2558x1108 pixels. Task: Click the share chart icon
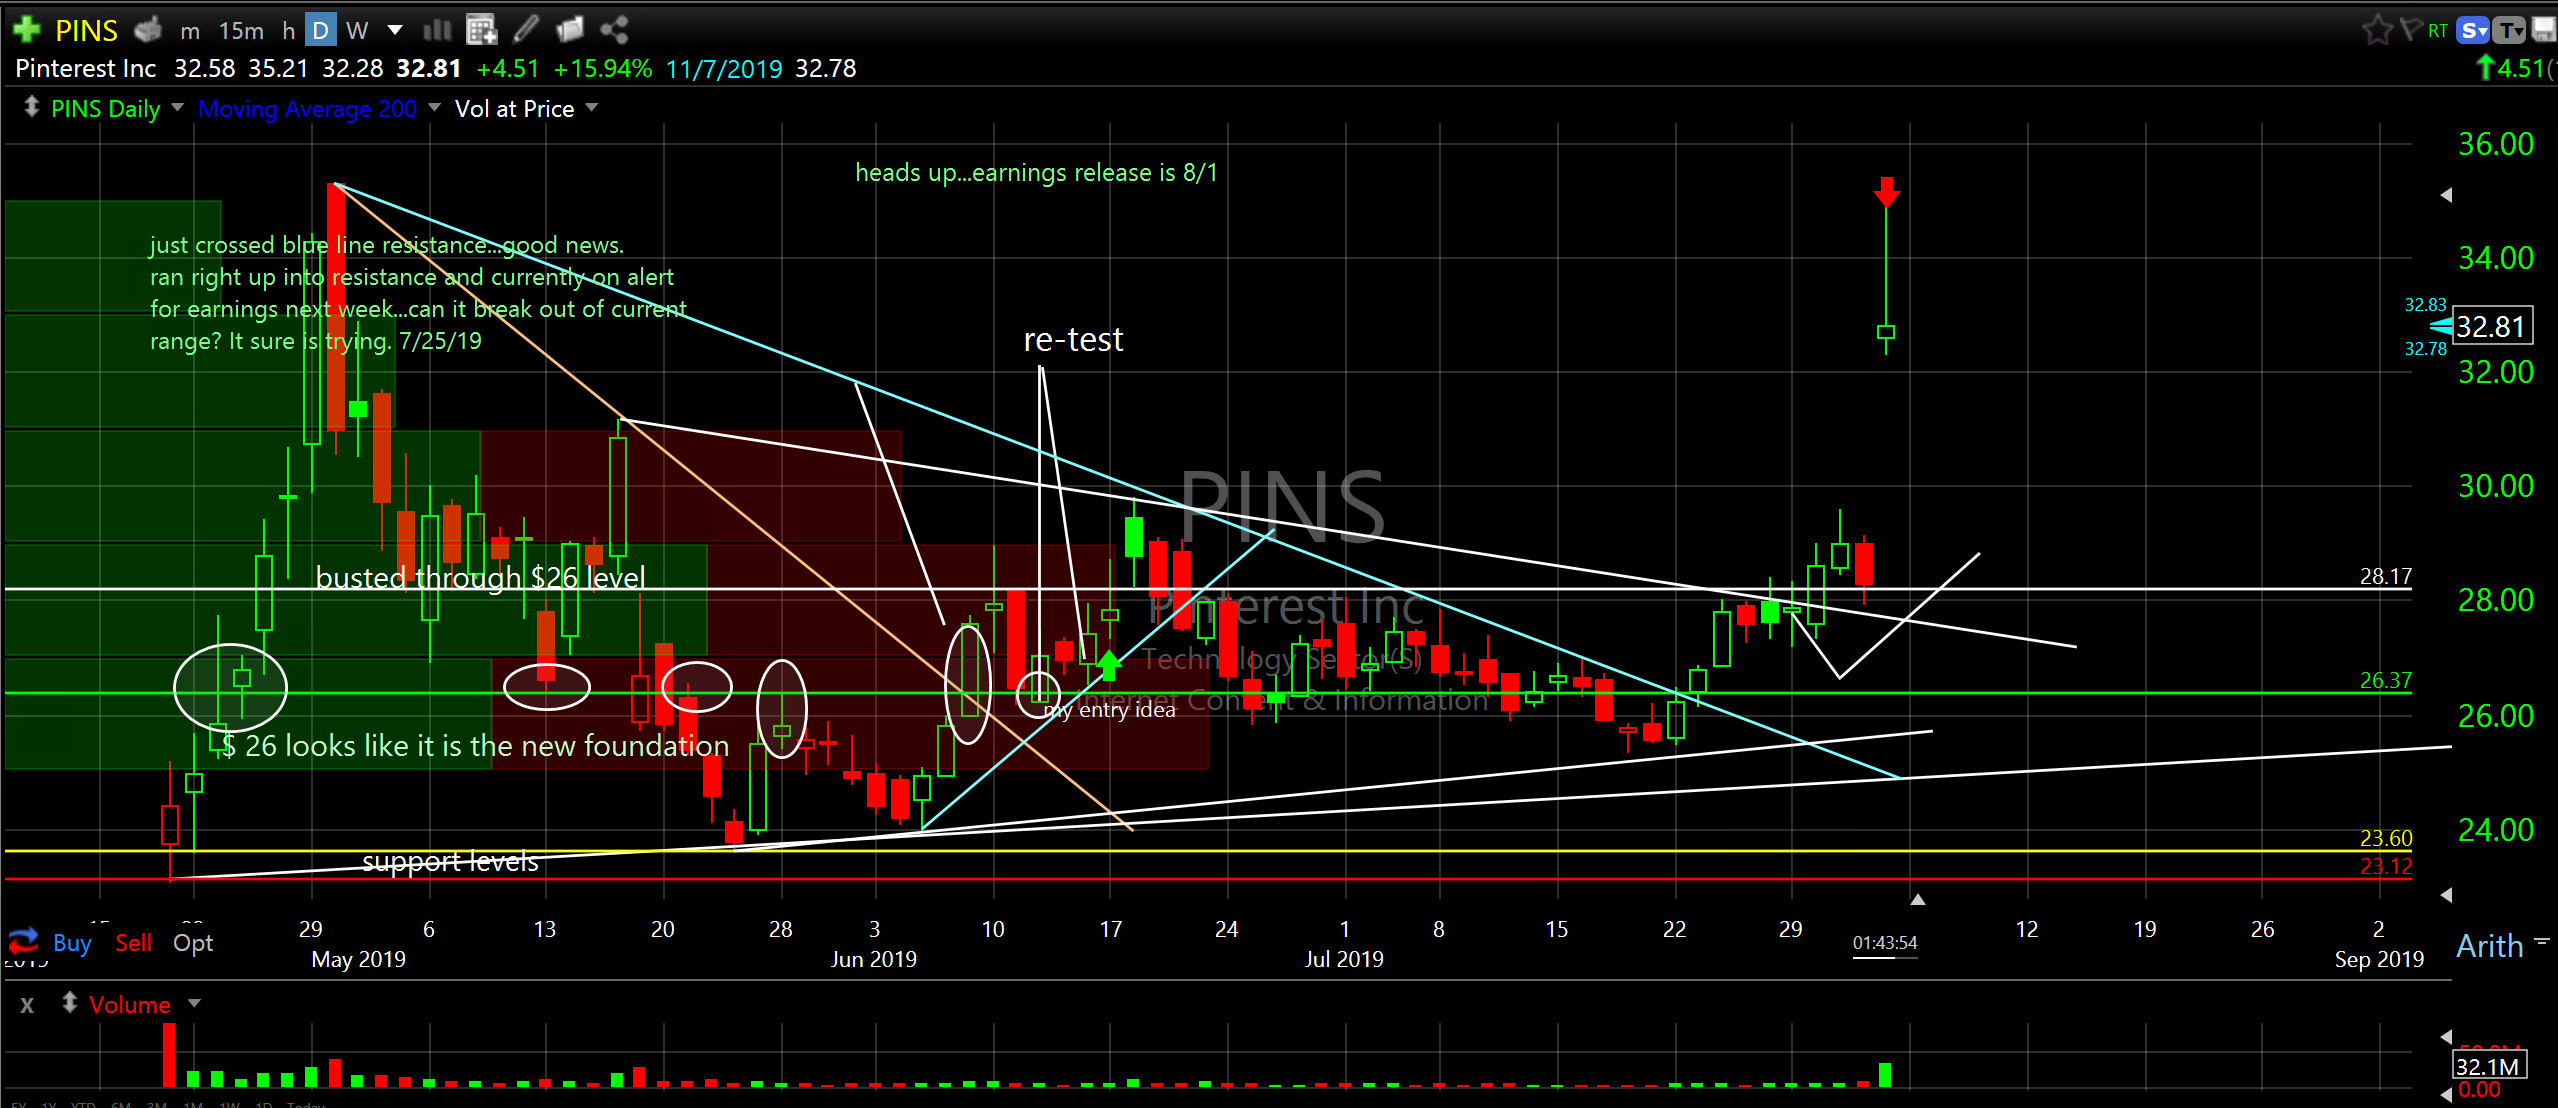click(614, 30)
